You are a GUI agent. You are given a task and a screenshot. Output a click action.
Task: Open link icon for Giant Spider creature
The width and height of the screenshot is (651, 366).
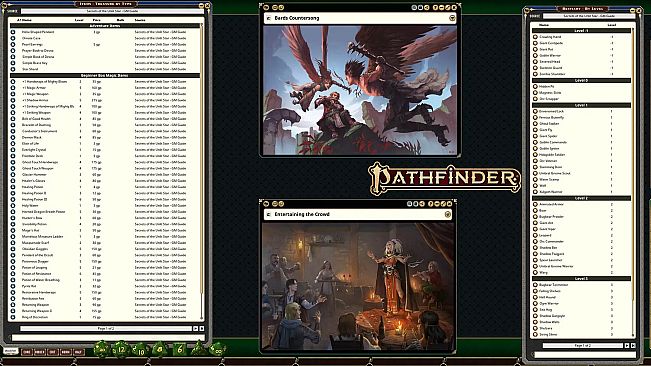[x=535, y=136]
